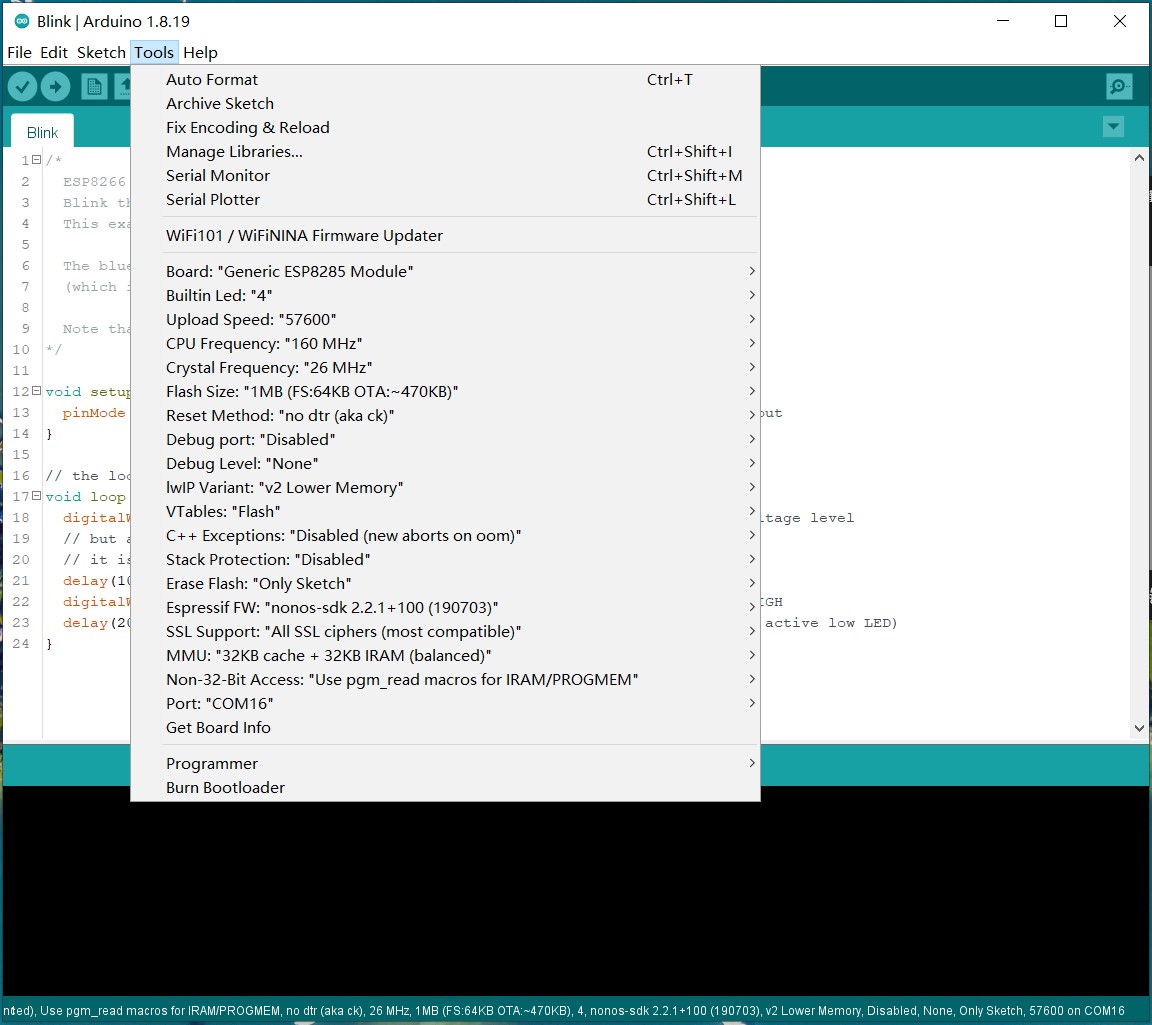Click editor scrollbar down arrow

(1139, 728)
